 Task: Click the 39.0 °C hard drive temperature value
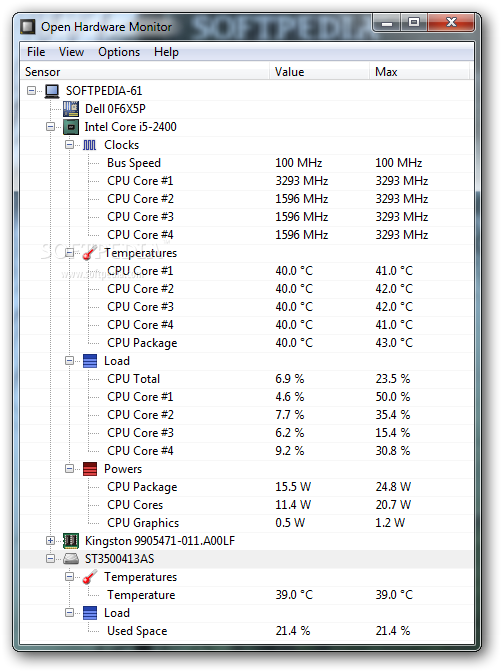294,595
